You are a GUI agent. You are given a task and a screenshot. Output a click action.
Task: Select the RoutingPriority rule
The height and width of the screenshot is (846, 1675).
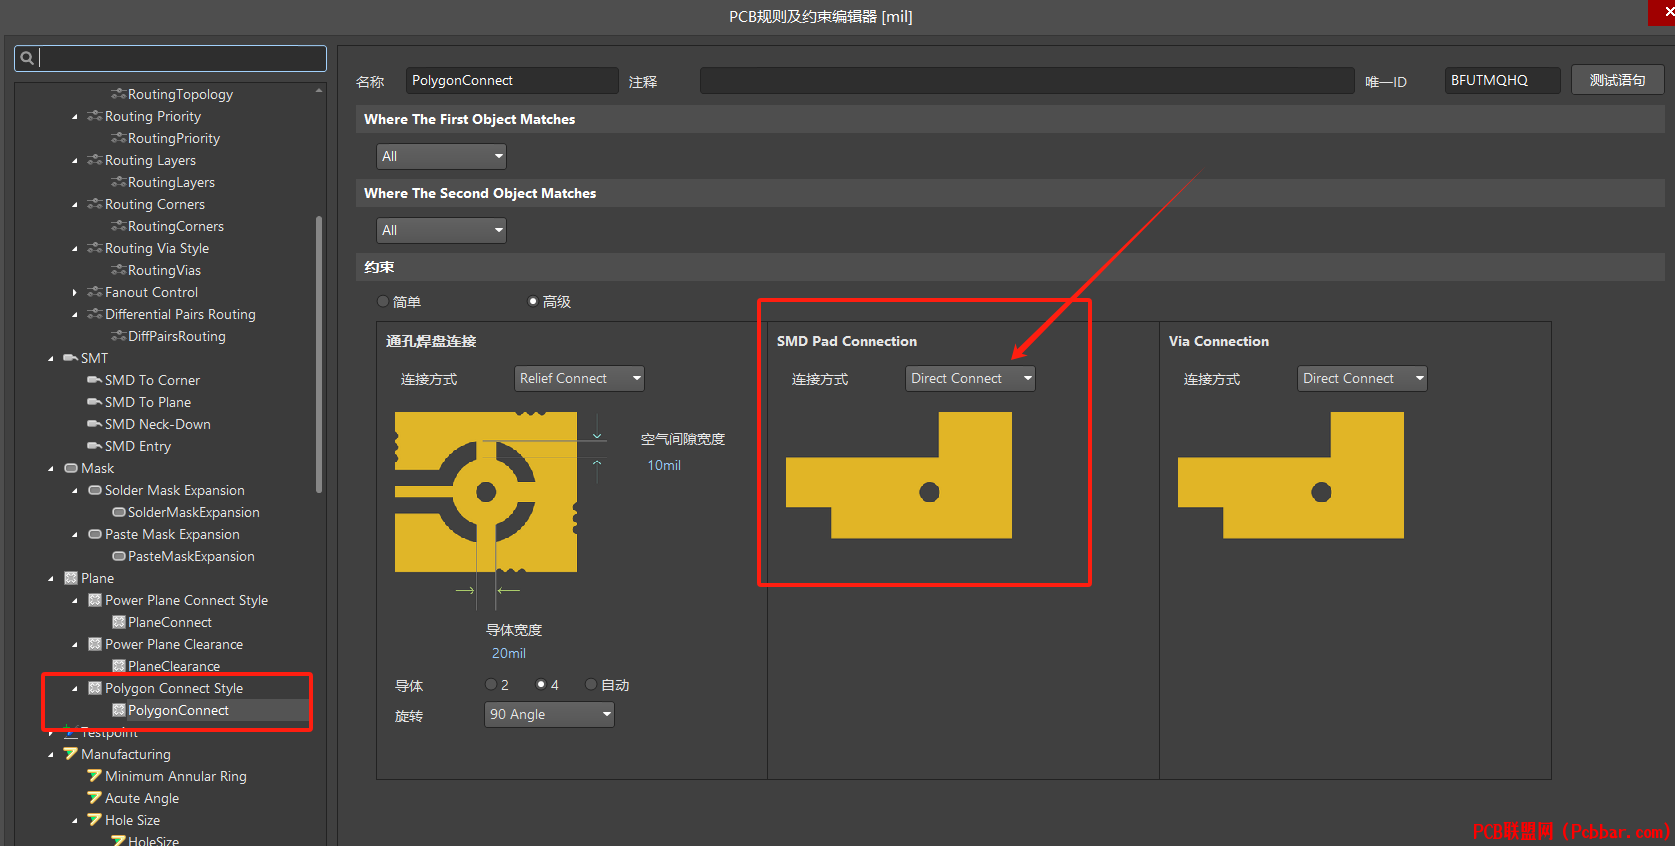click(174, 138)
